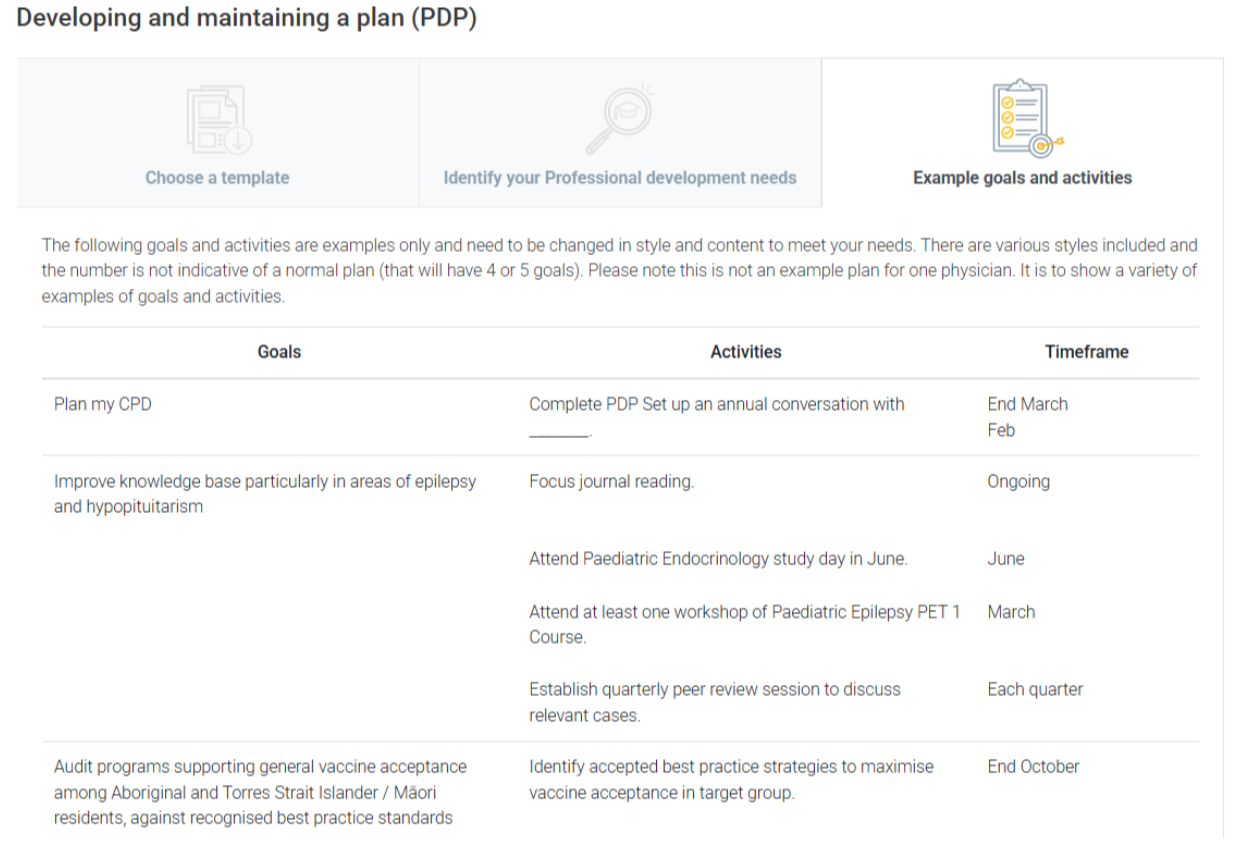Open the Identify your Professional development needs tab
1255x867 pixels.
[620, 178]
